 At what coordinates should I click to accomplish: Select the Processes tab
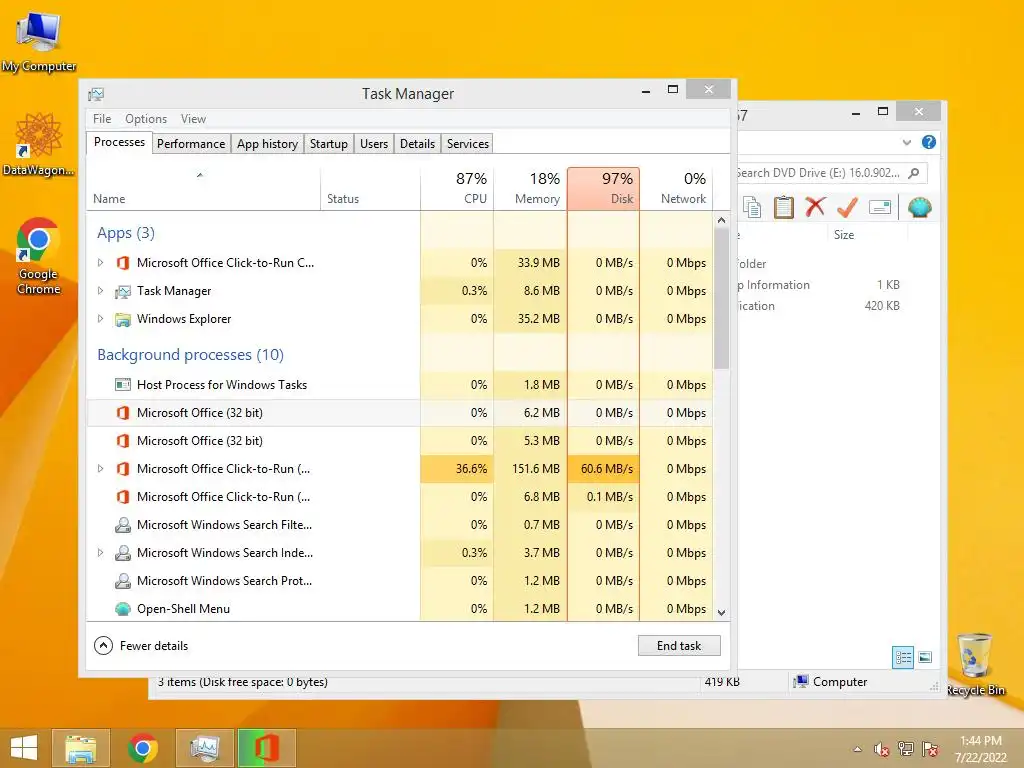pos(120,142)
